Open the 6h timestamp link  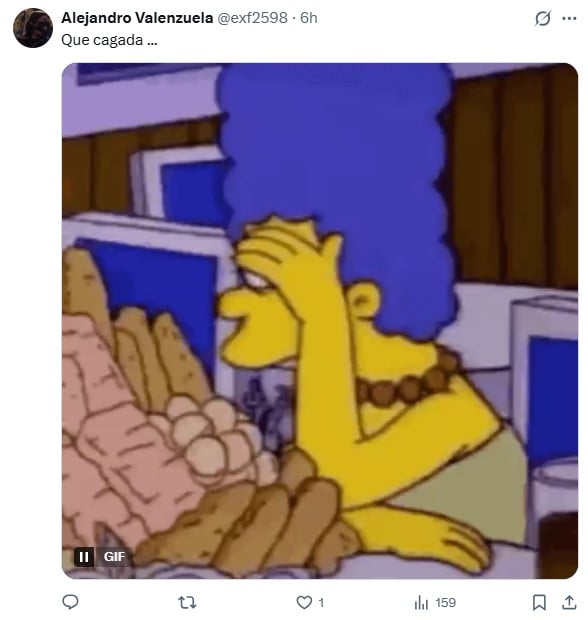[x=308, y=18]
